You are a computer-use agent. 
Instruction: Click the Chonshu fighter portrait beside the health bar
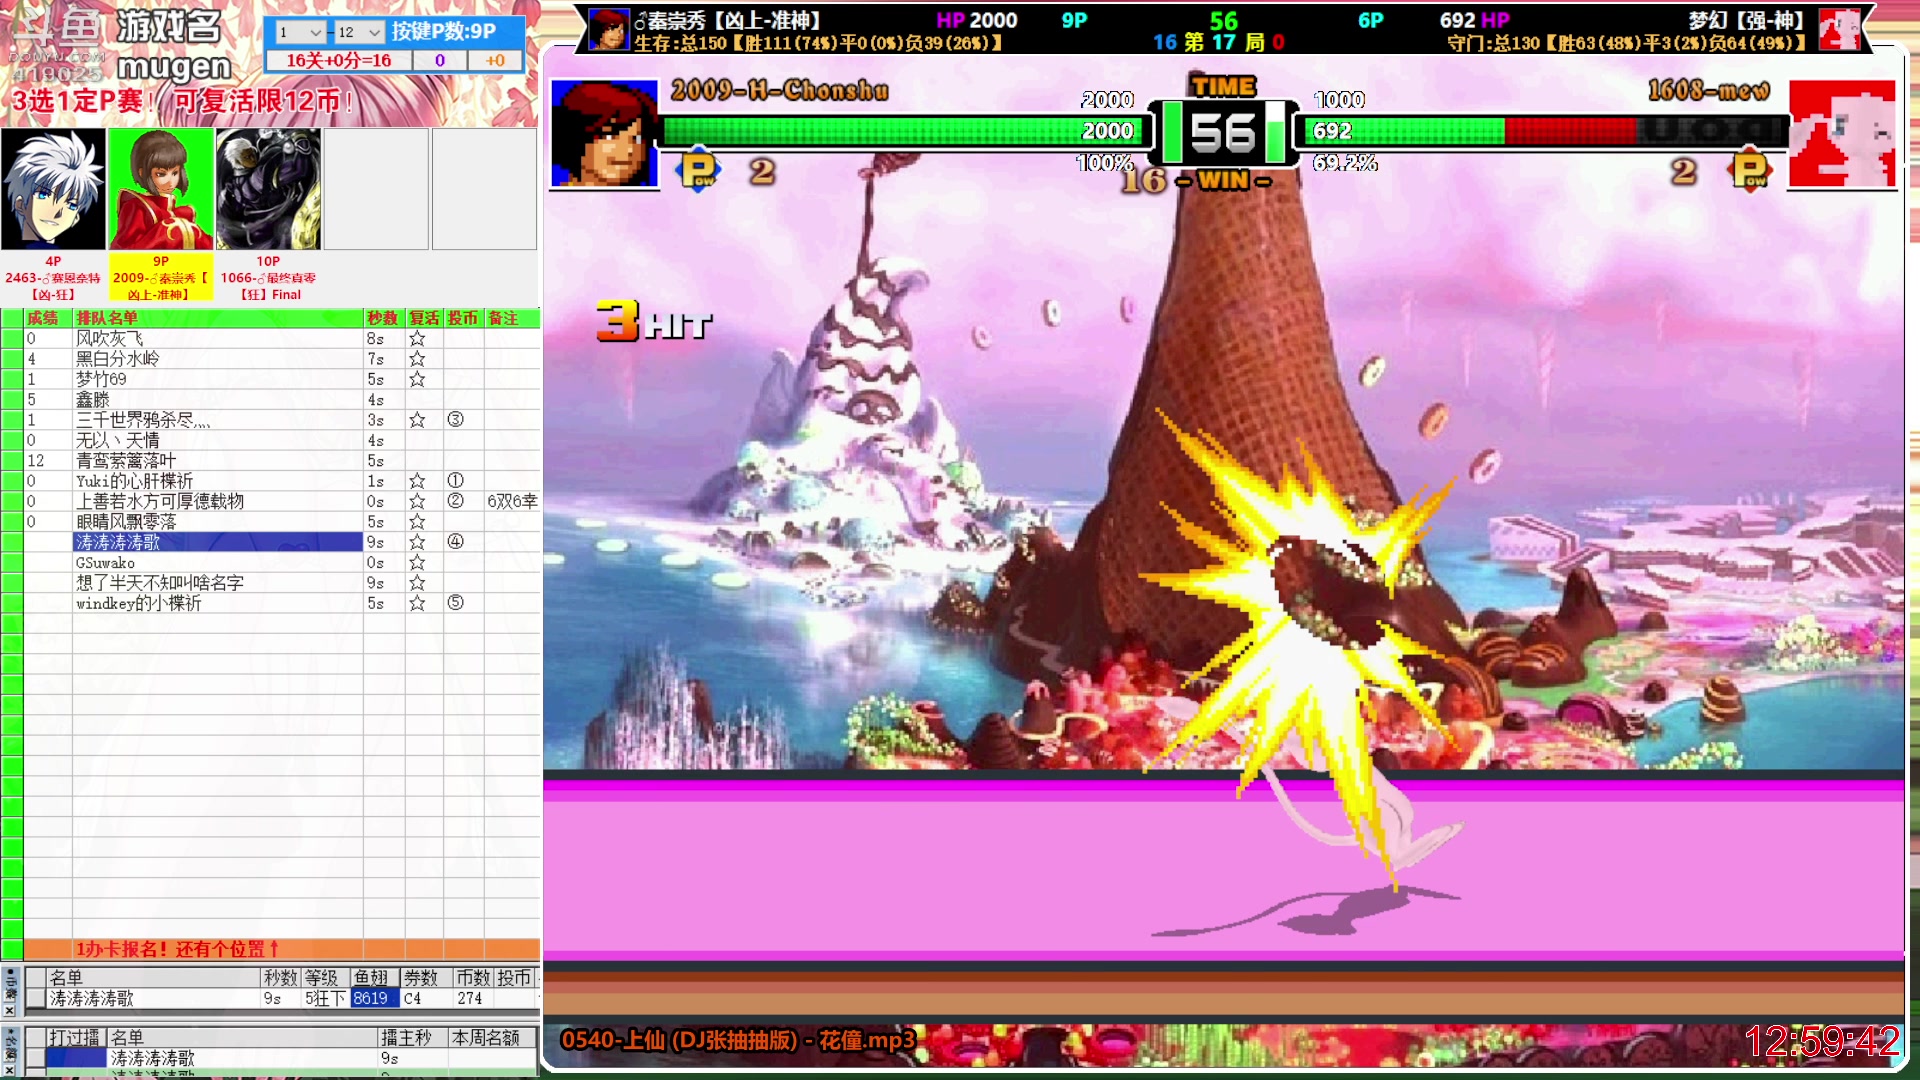point(604,134)
